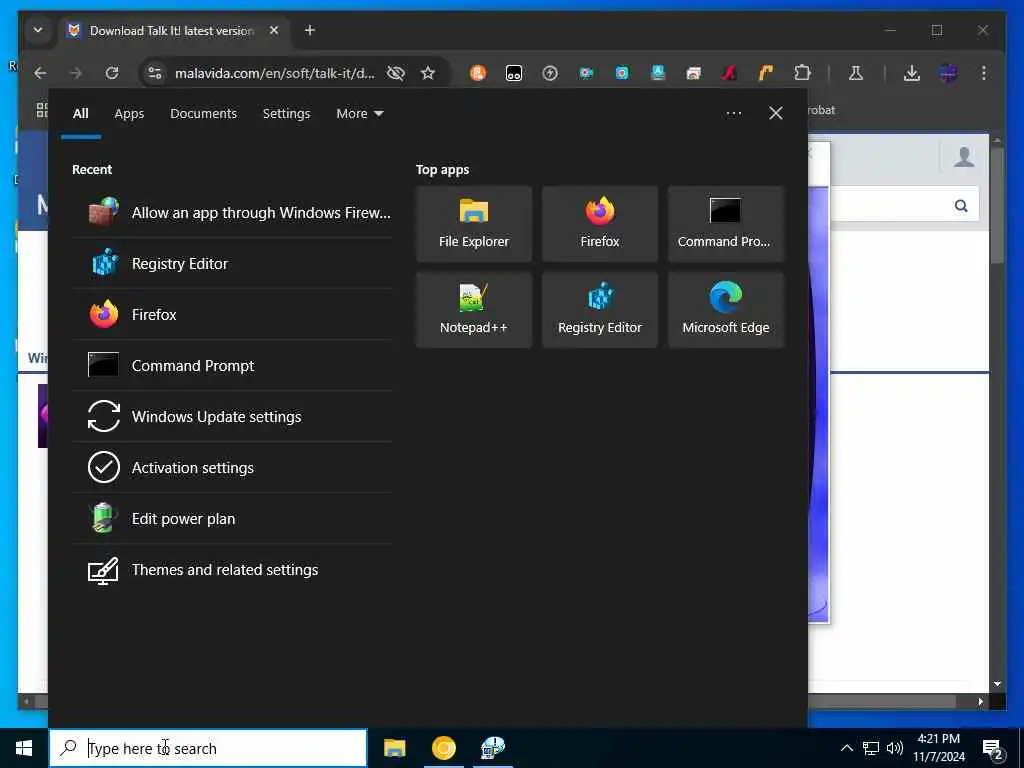Reload the malavida.com page
Image resolution: width=1024 pixels, height=768 pixels.
click(x=112, y=73)
